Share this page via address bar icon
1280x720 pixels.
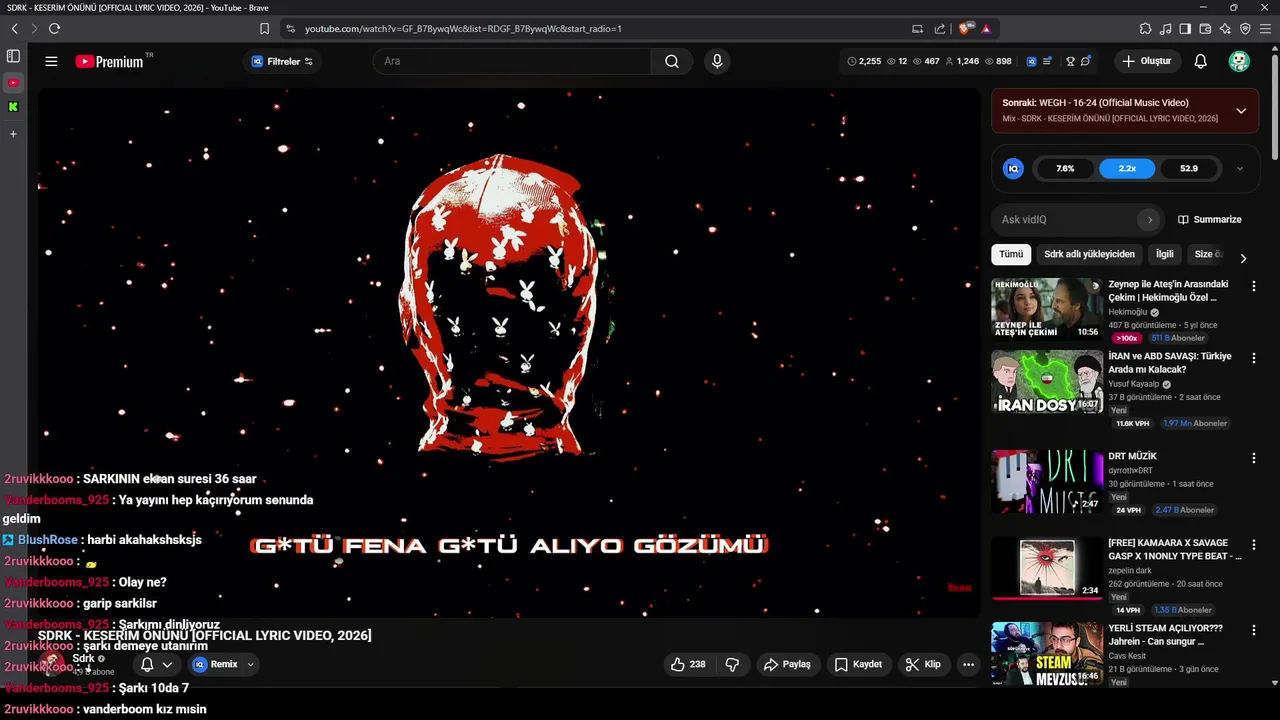939,28
